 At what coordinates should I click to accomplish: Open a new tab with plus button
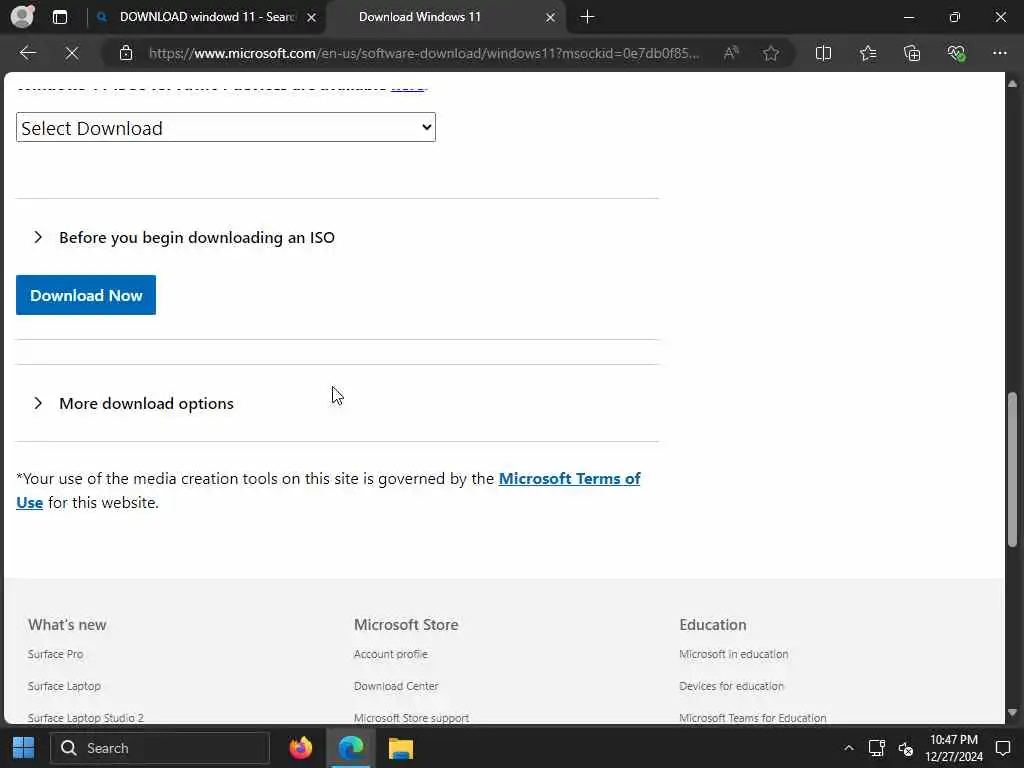point(587,17)
